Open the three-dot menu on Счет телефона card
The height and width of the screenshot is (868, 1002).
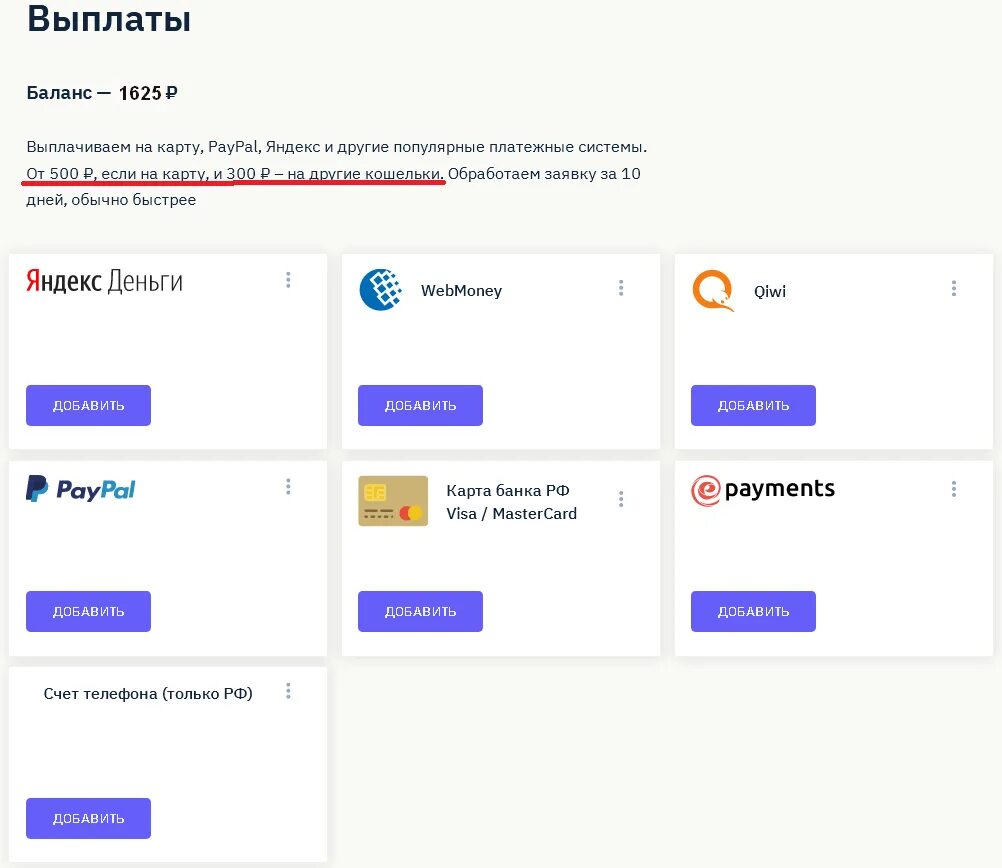click(288, 691)
